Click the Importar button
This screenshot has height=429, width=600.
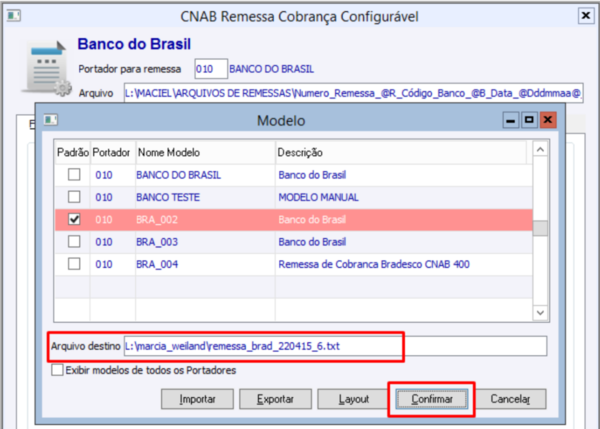pyautogui.click(x=197, y=399)
